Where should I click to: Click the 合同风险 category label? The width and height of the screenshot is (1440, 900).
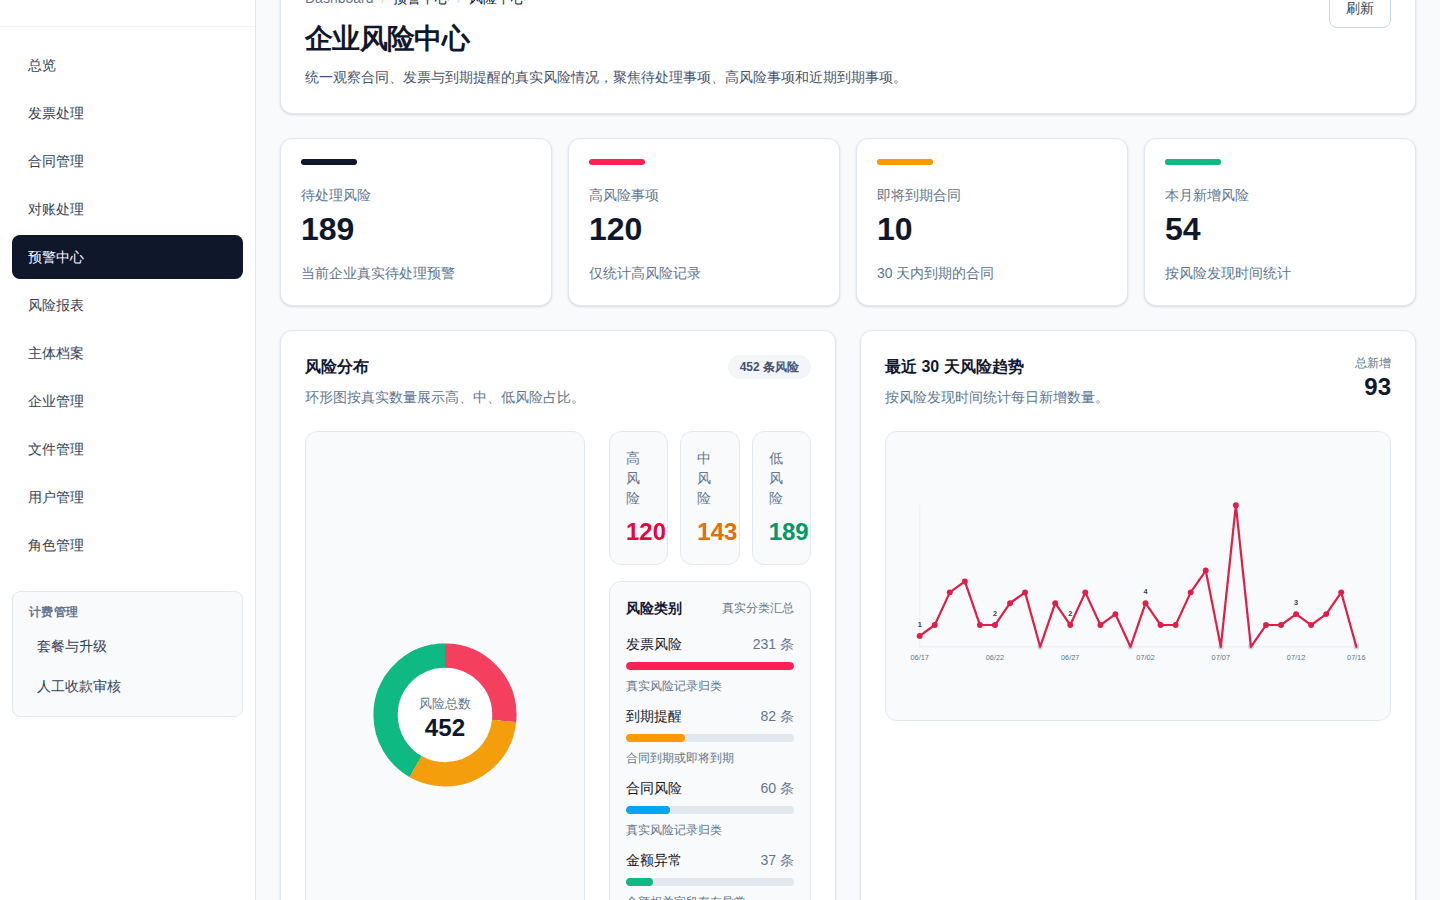(x=654, y=788)
